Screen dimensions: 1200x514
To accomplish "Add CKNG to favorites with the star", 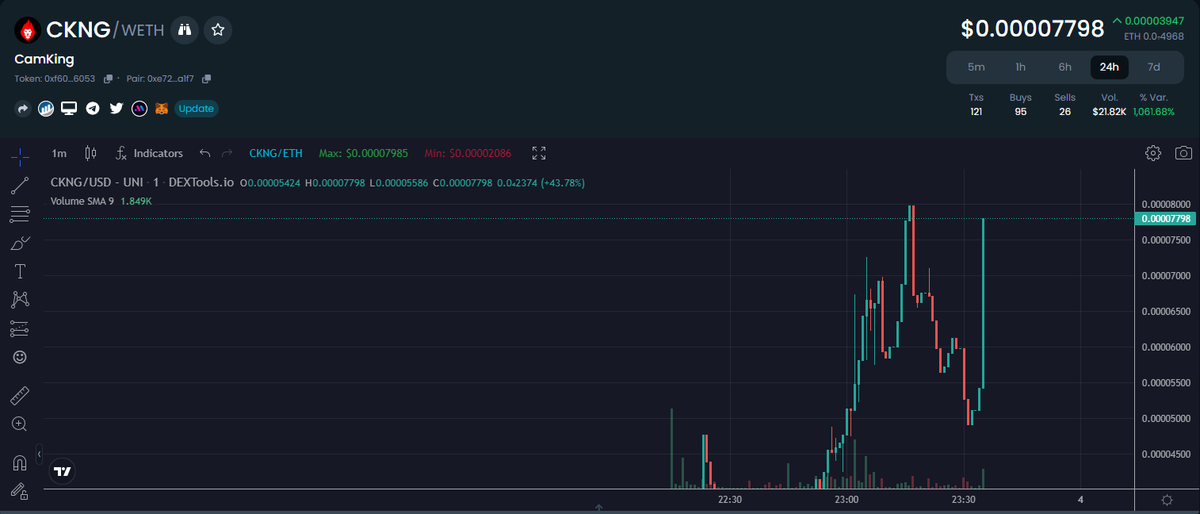I will click(218, 30).
